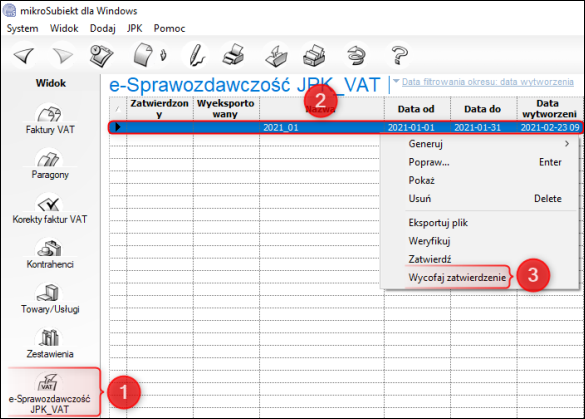
Task: Click the first printer toolbar icon
Action: tap(234, 55)
